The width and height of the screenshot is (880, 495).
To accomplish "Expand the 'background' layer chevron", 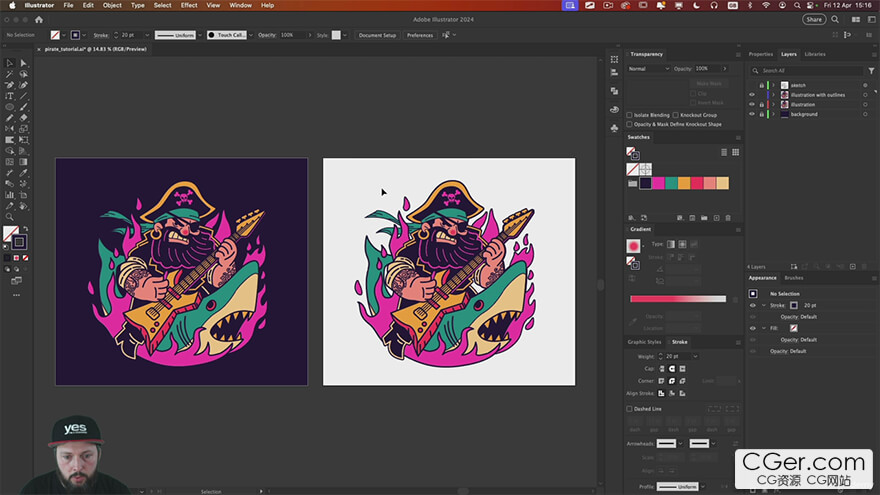I will coord(773,114).
